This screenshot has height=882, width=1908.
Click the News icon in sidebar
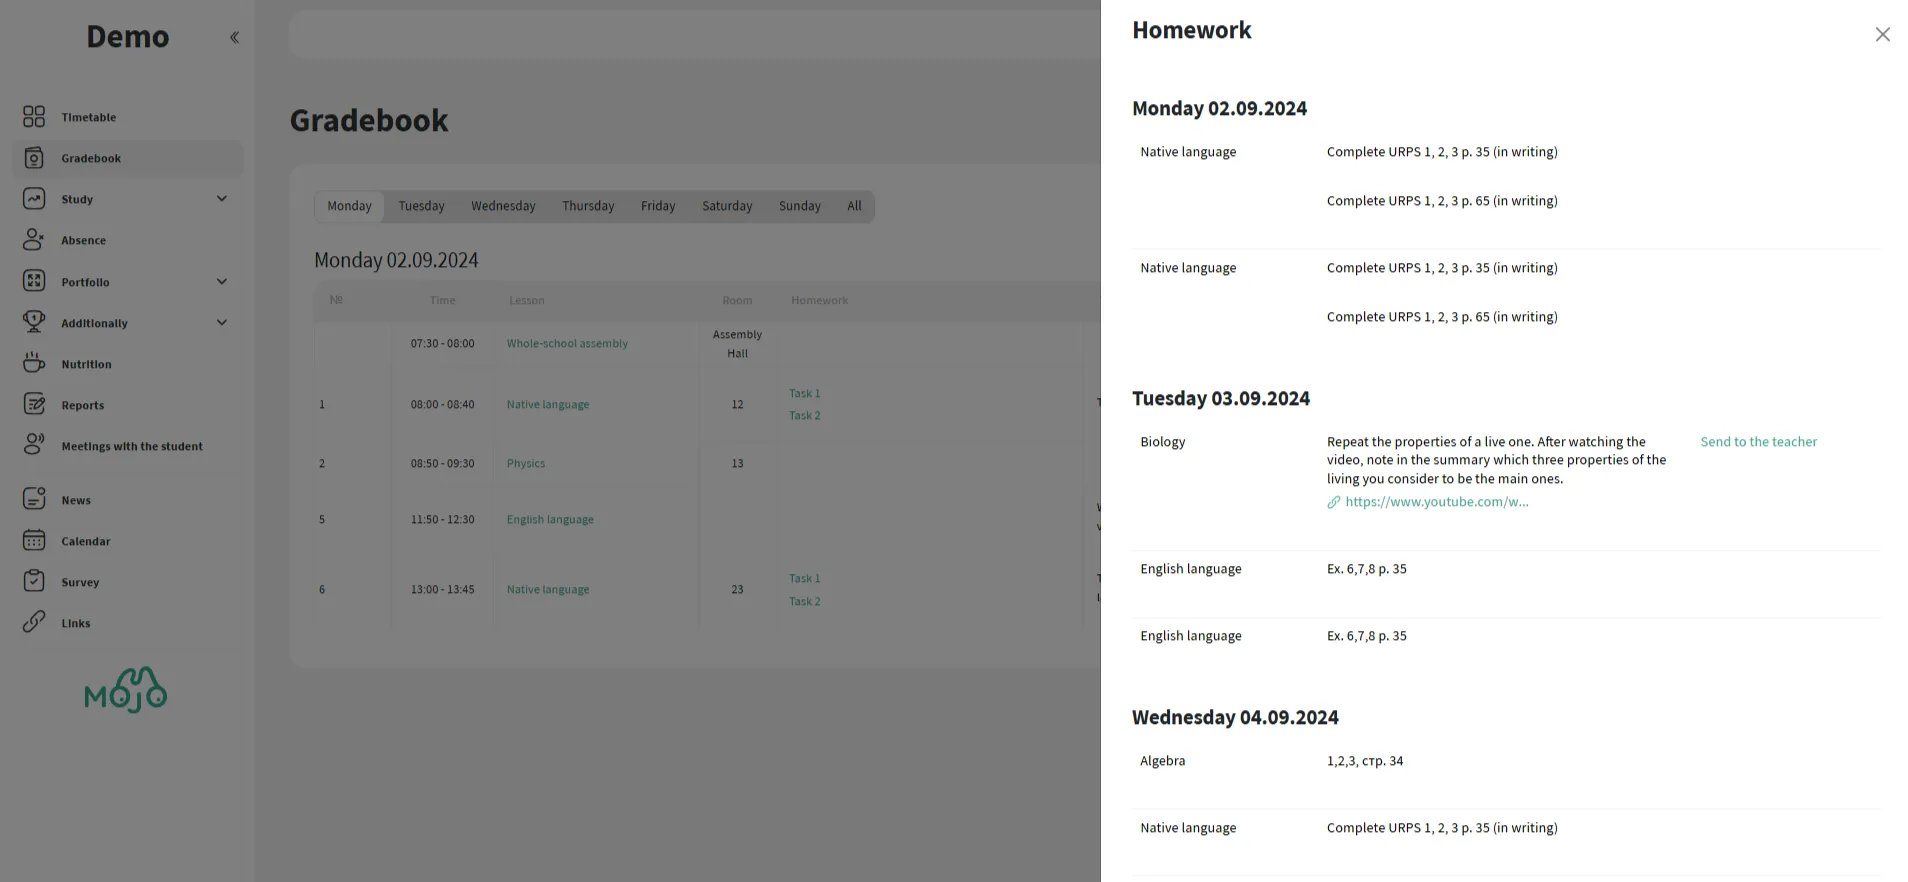coord(34,500)
